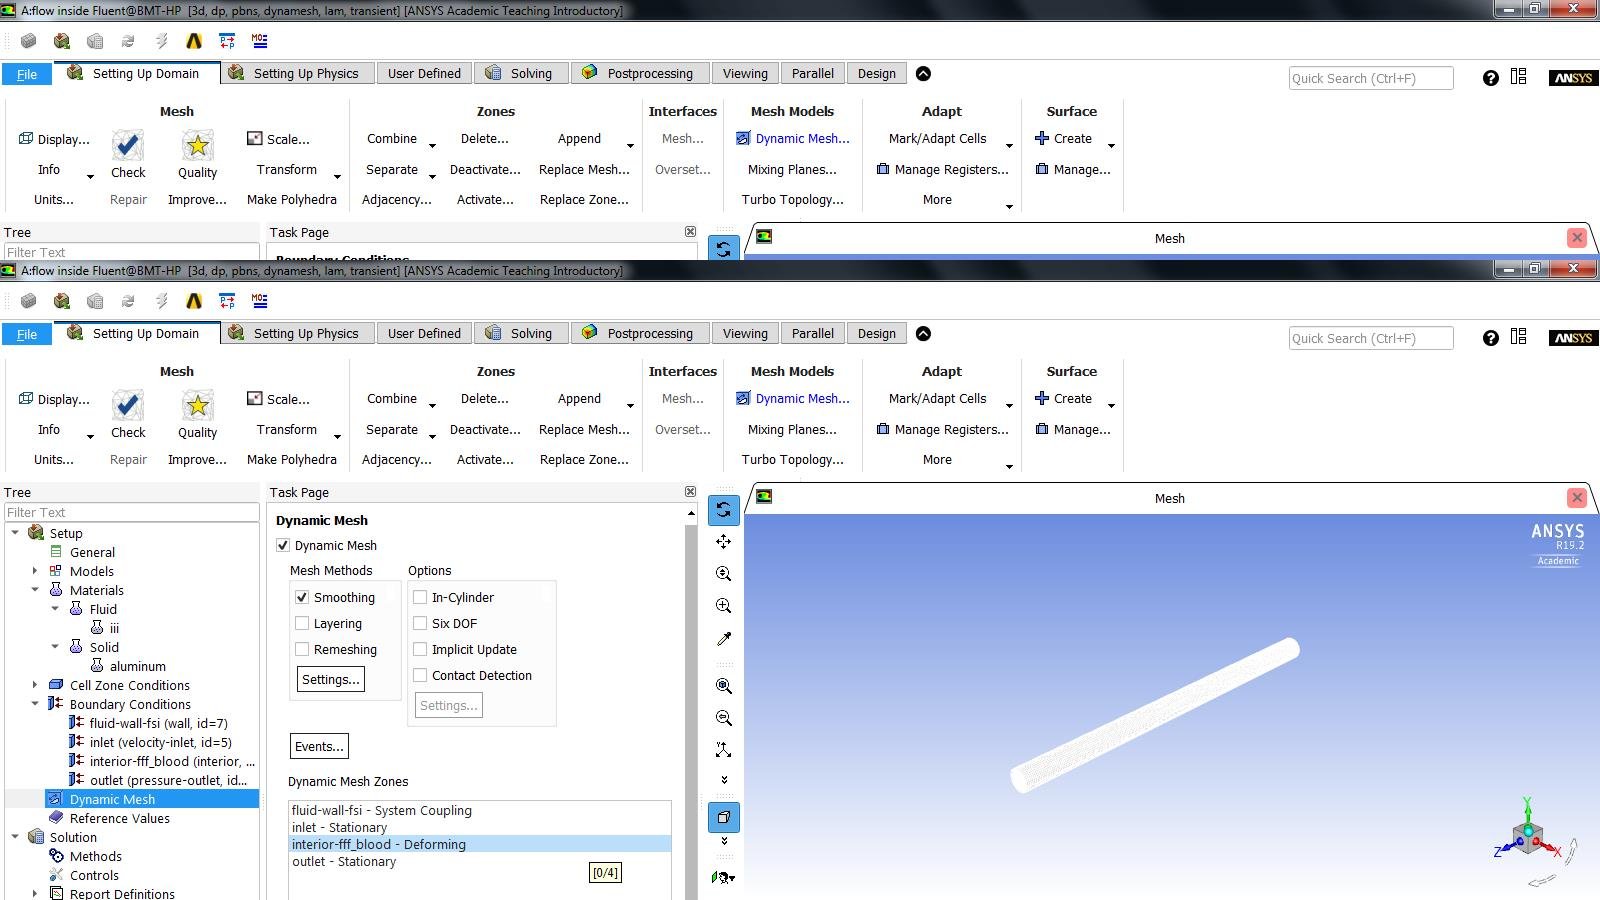Screen dimensions: 1600x900
Task: Toggle the highlighted sync views button
Action: coord(723,510)
